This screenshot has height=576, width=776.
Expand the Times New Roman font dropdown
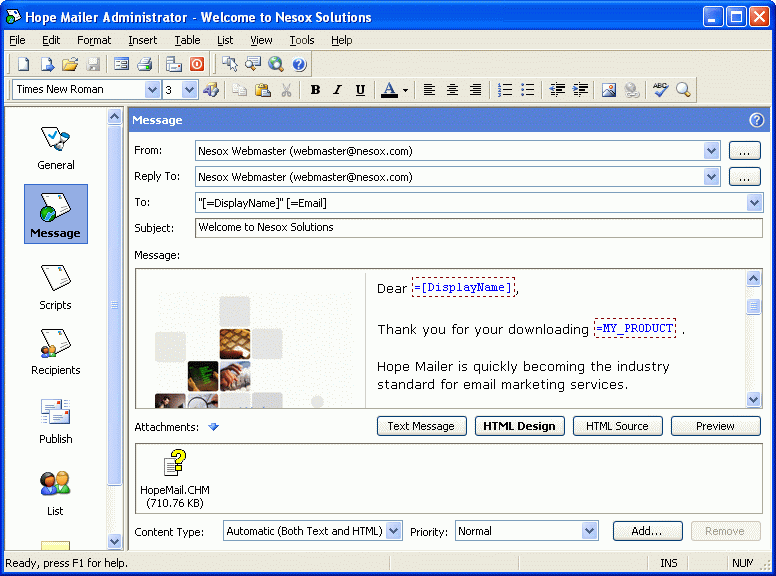(x=152, y=90)
